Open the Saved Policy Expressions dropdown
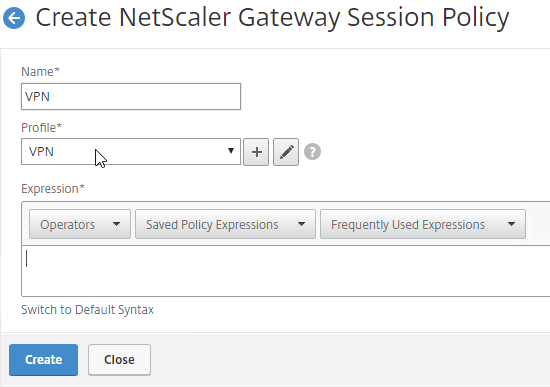 click(226, 224)
